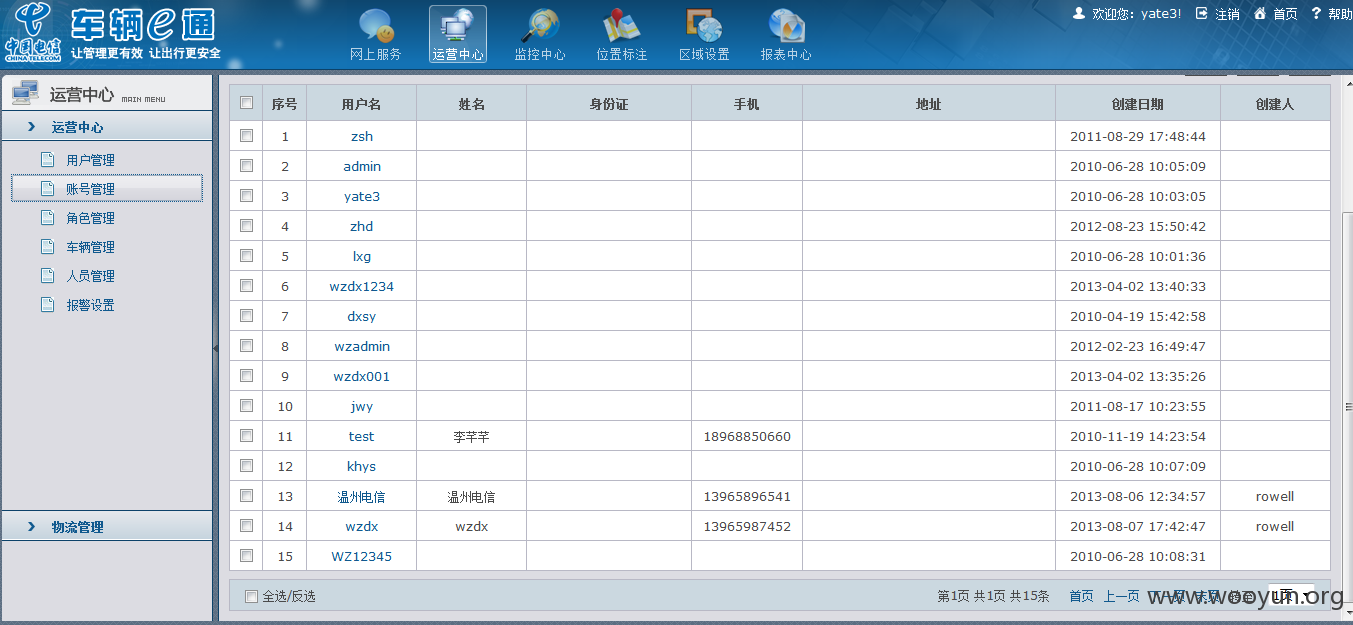Collapse the 运营中心 sidebar section
Image resolution: width=1353 pixels, height=625 pixels.
point(106,127)
